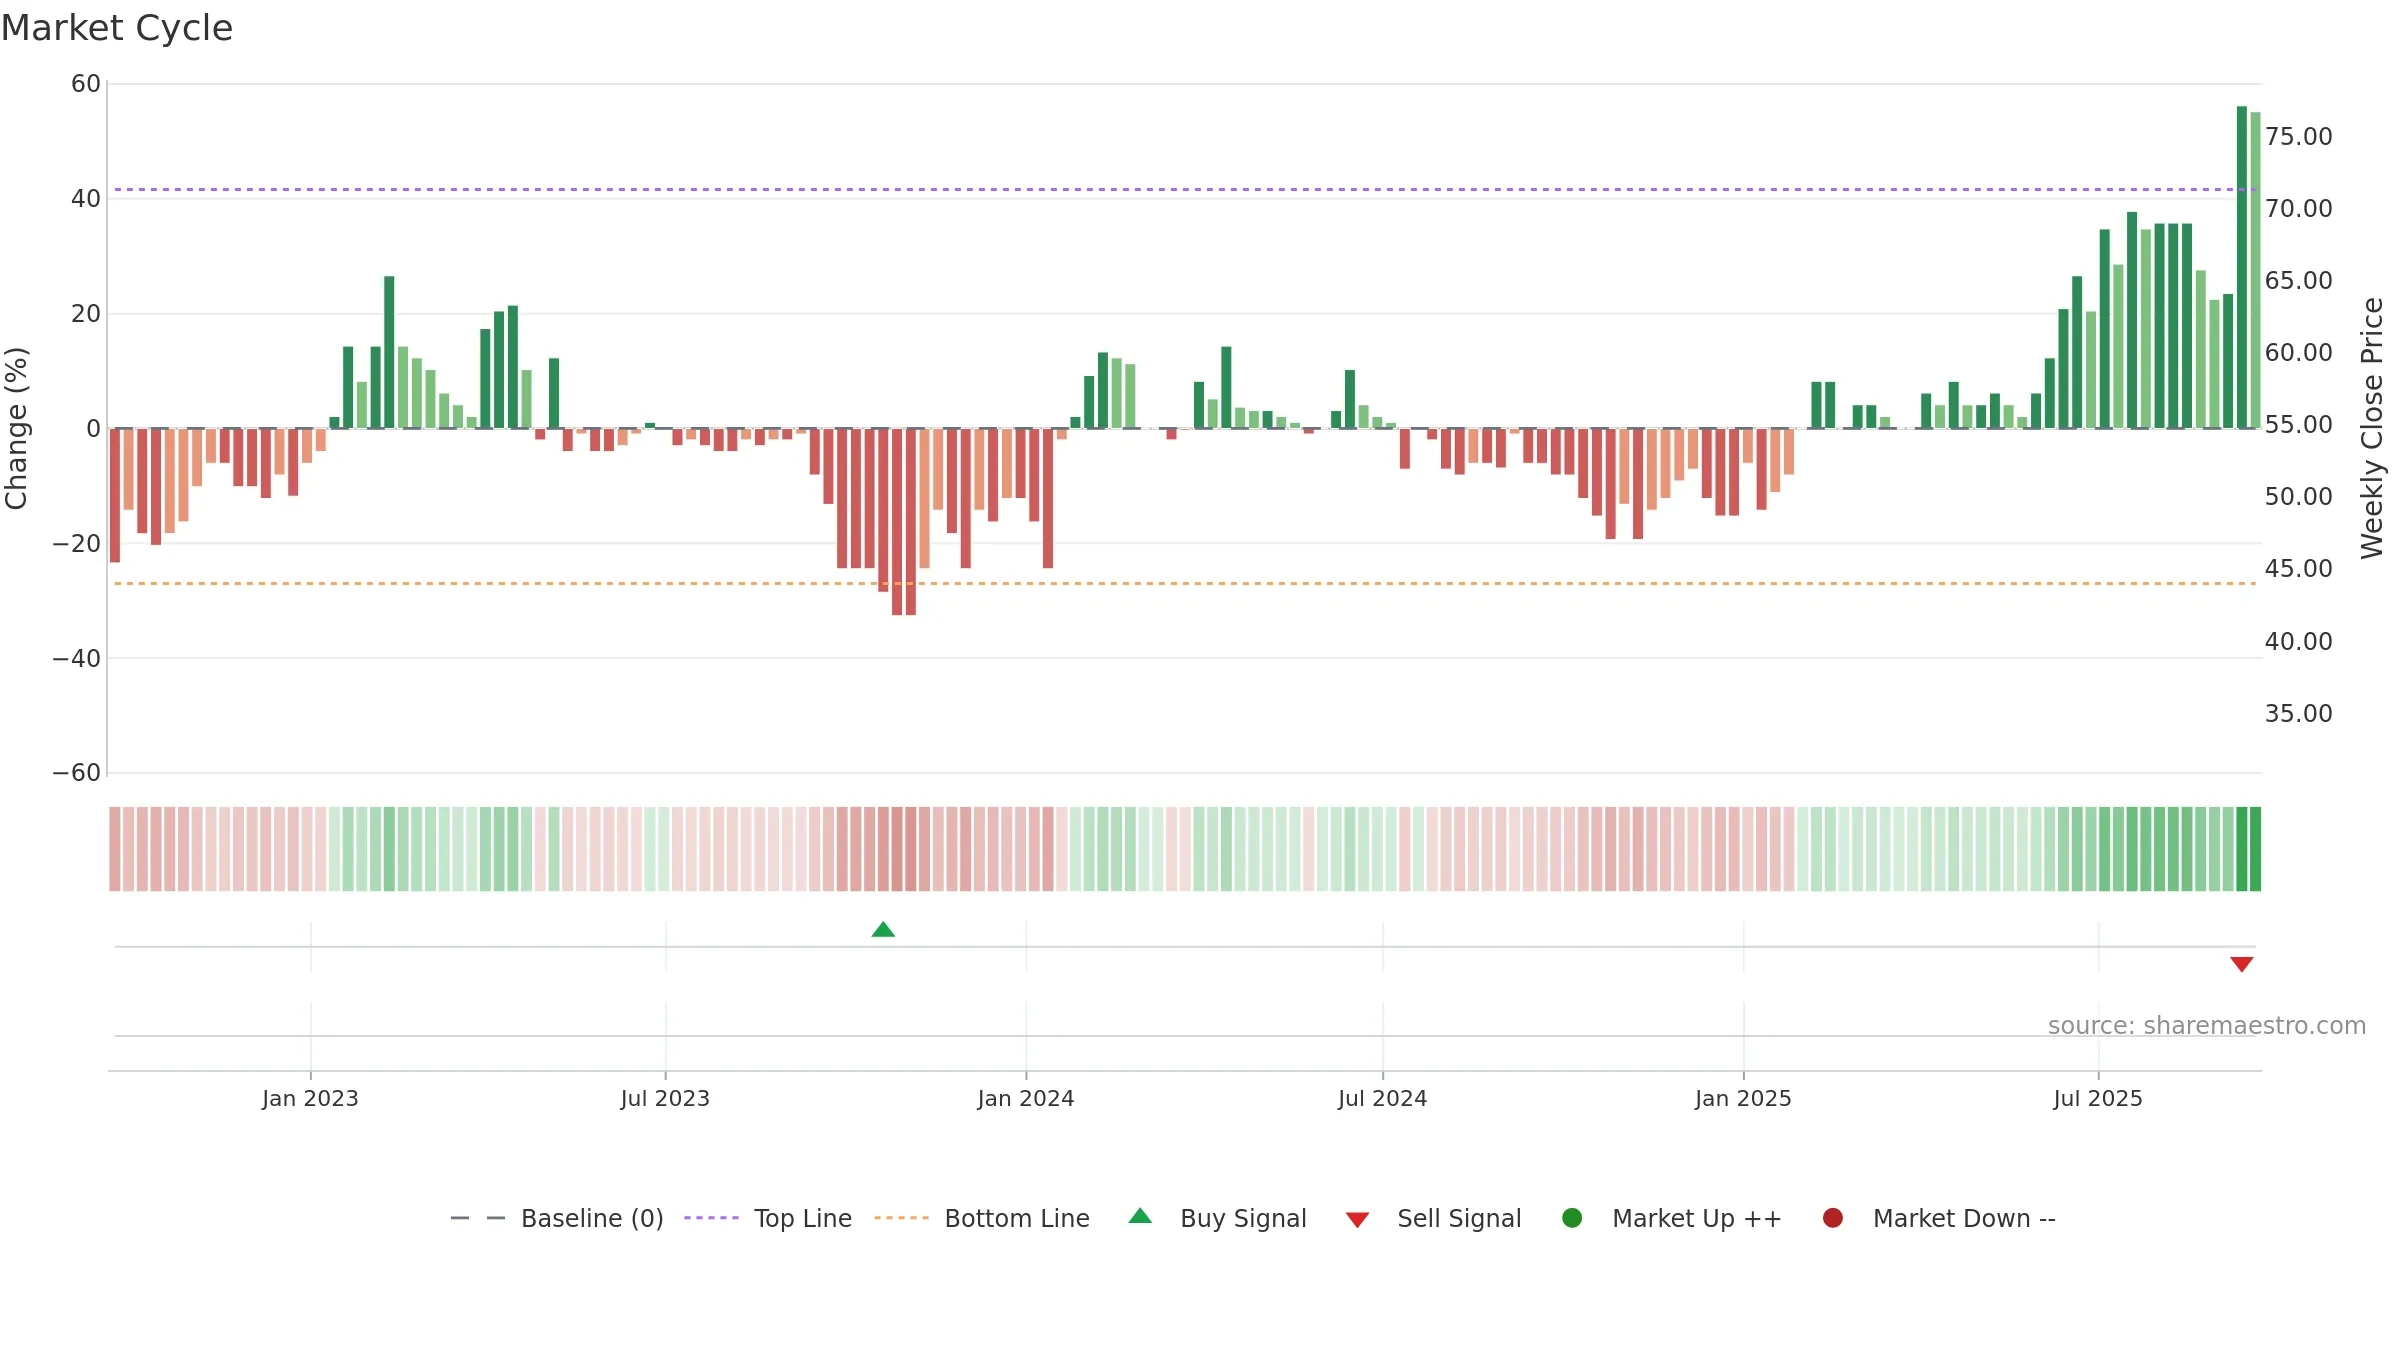Screen dimensions: 2400x1350
Task: Click the Jan 2023 x-axis label
Action: [310, 1098]
